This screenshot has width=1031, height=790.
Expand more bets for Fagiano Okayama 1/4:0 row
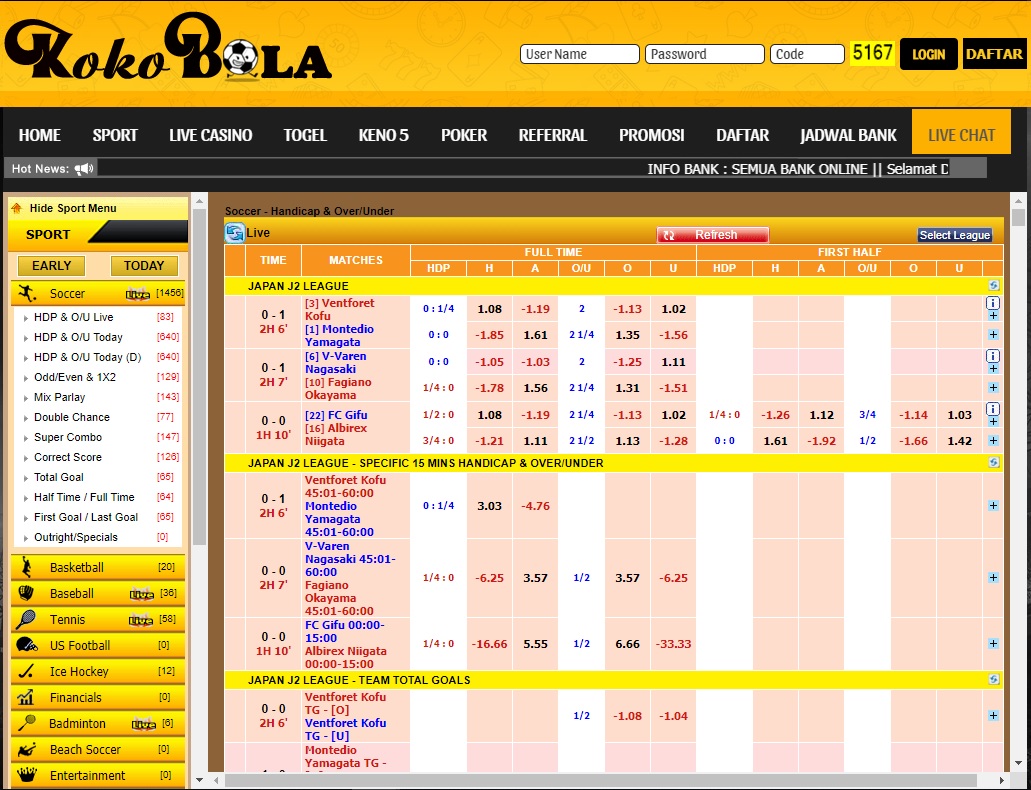coord(993,387)
